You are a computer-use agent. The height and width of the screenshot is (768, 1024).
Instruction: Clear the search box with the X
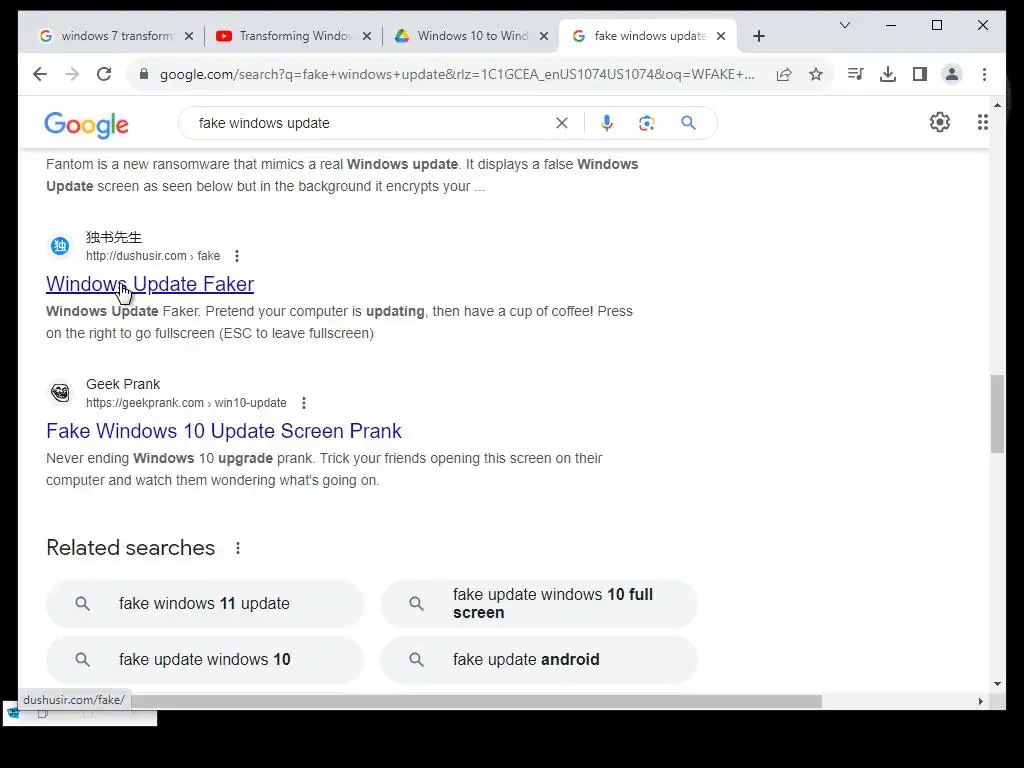[562, 123]
